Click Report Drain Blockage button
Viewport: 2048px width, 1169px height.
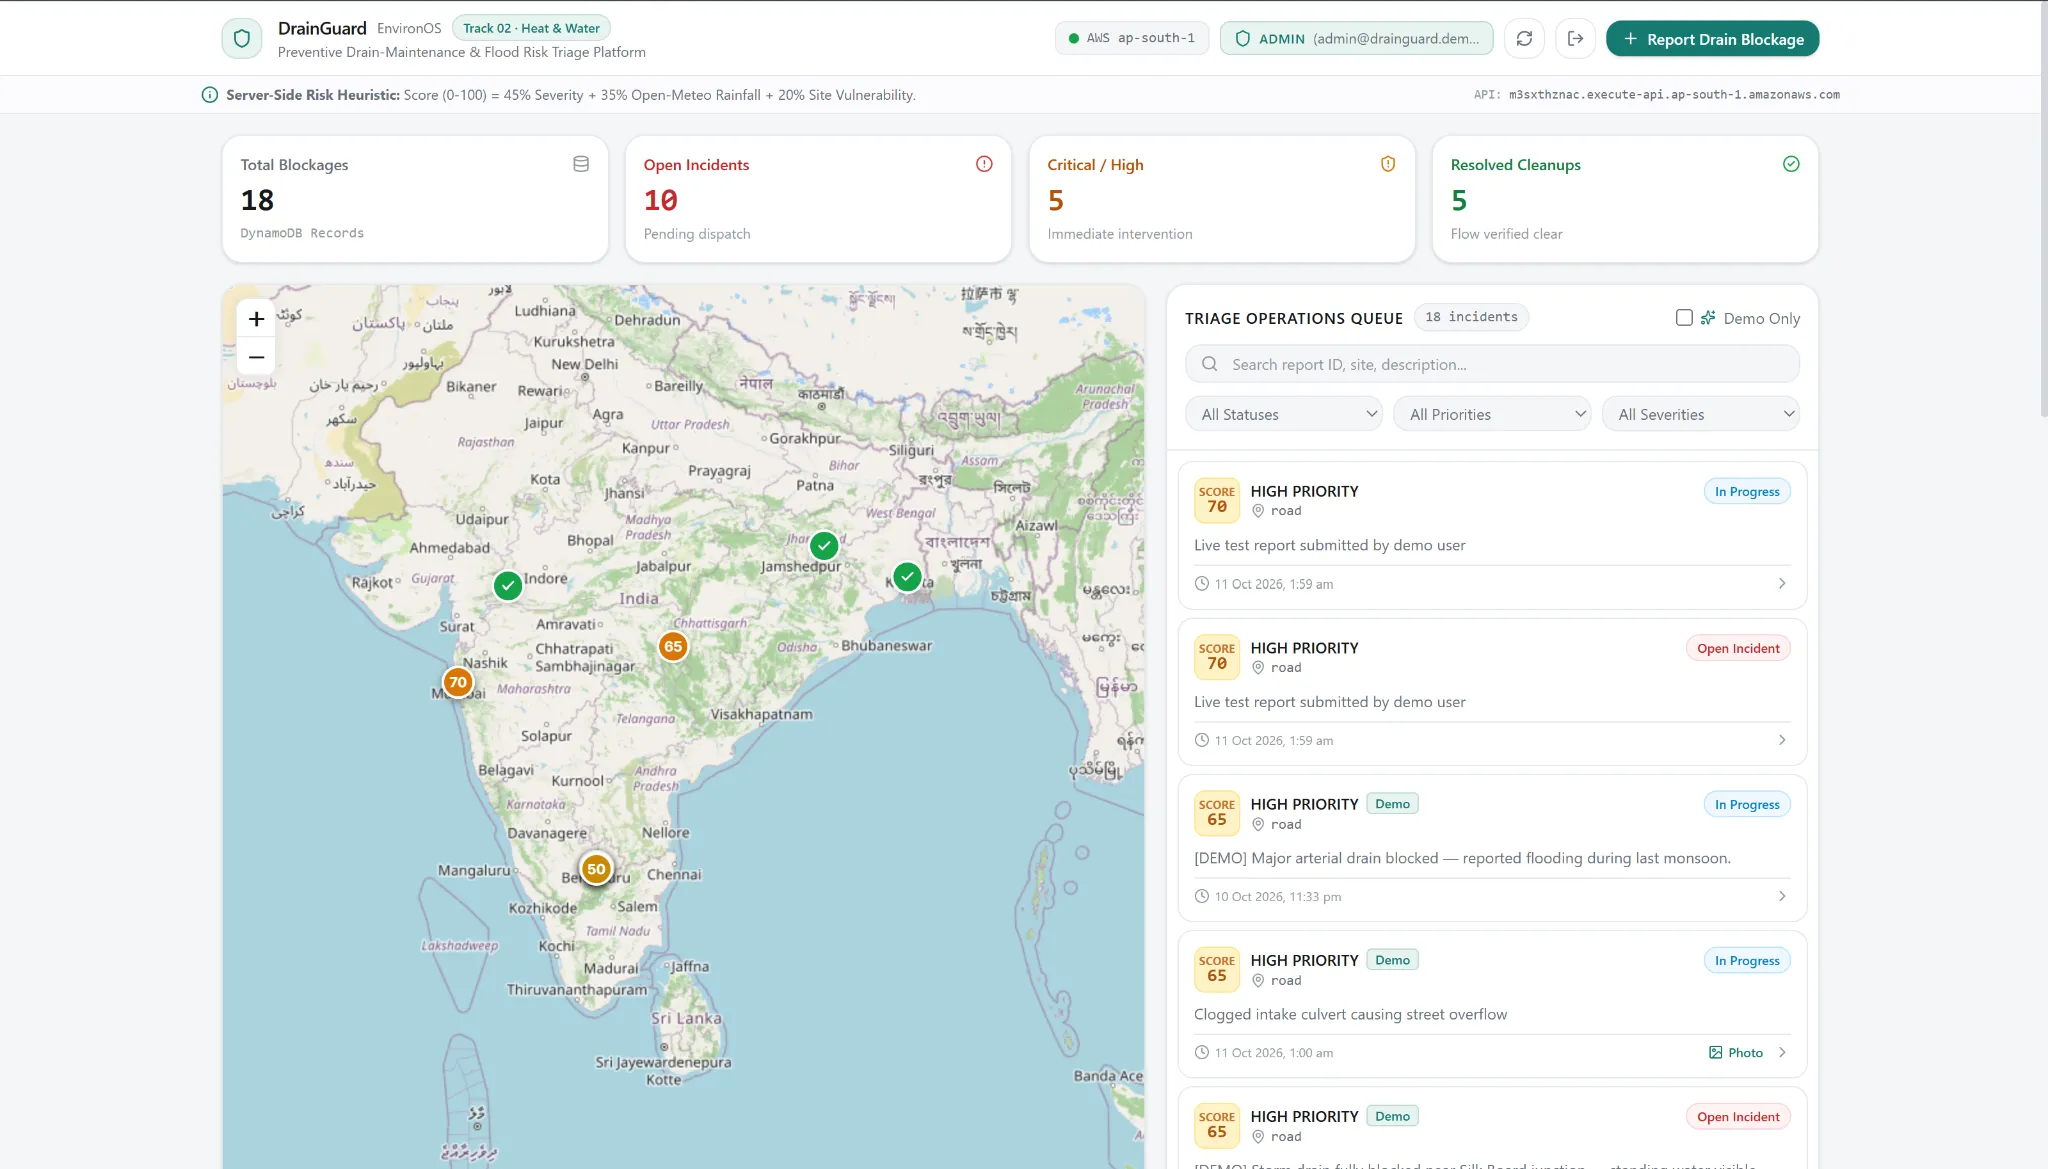[x=1712, y=39]
